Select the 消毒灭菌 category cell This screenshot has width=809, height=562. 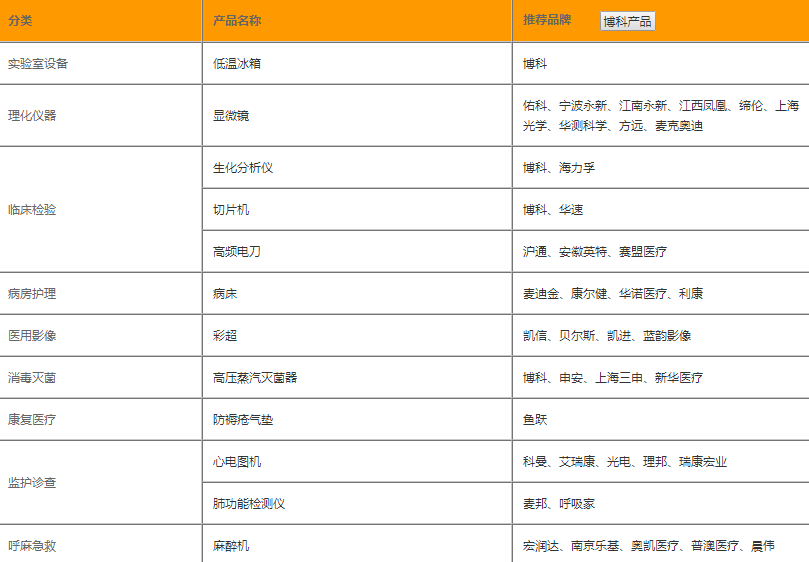pyautogui.click(x=101, y=378)
